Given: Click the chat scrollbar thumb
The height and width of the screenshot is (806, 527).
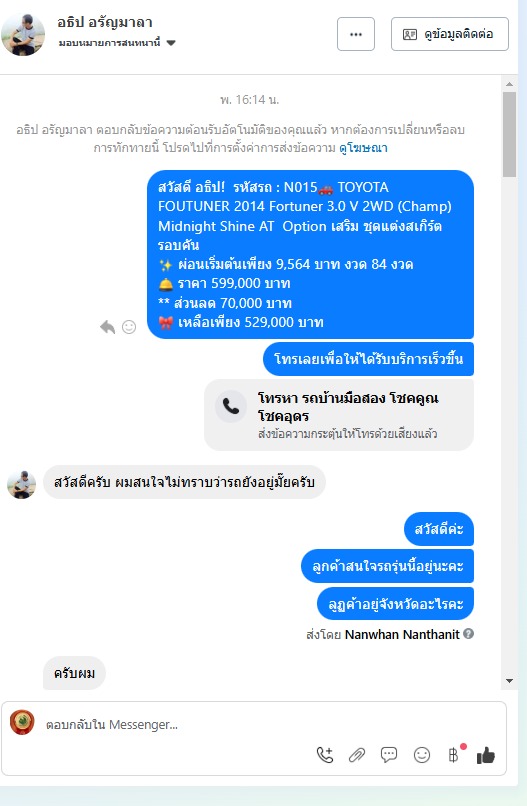Looking at the screenshot, I should click(510, 135).
